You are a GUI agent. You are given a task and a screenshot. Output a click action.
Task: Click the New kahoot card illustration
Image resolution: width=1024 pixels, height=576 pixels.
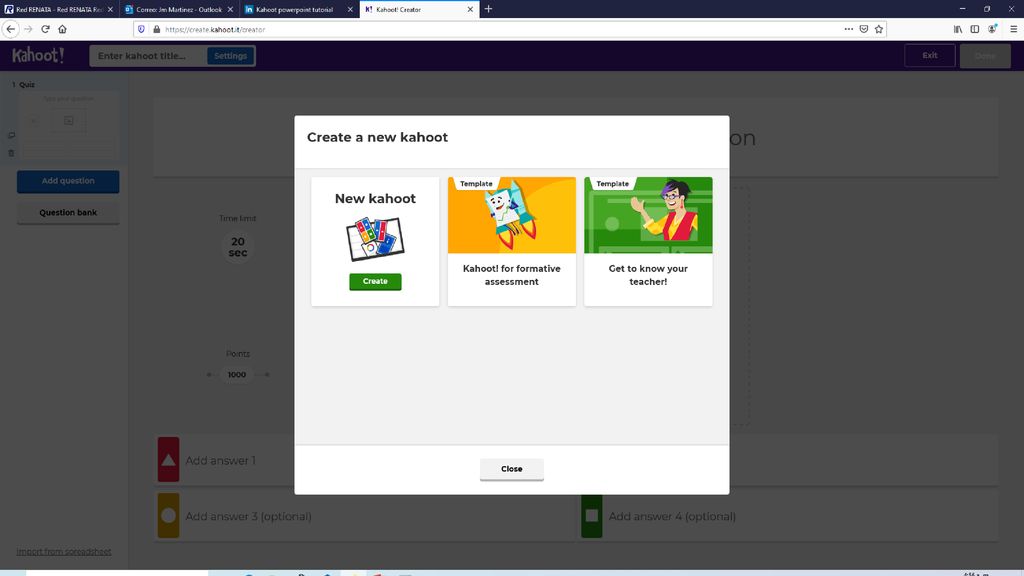click(375, 239)
